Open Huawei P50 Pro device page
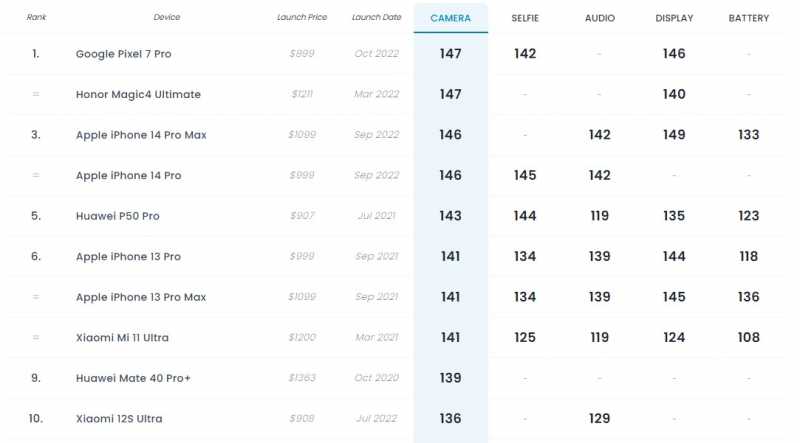 click(x=117, y=216)
